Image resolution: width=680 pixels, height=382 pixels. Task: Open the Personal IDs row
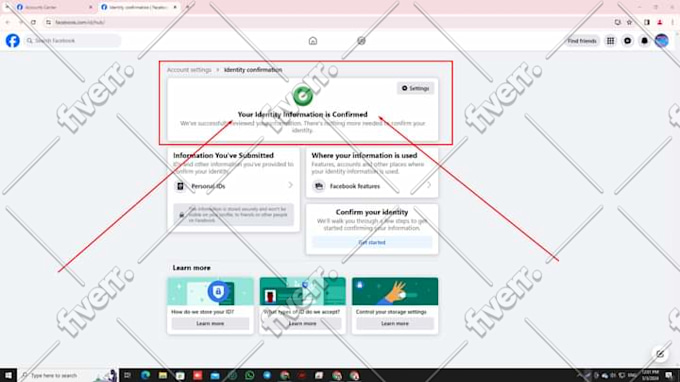pyautogui.click(x=233, y=186)
